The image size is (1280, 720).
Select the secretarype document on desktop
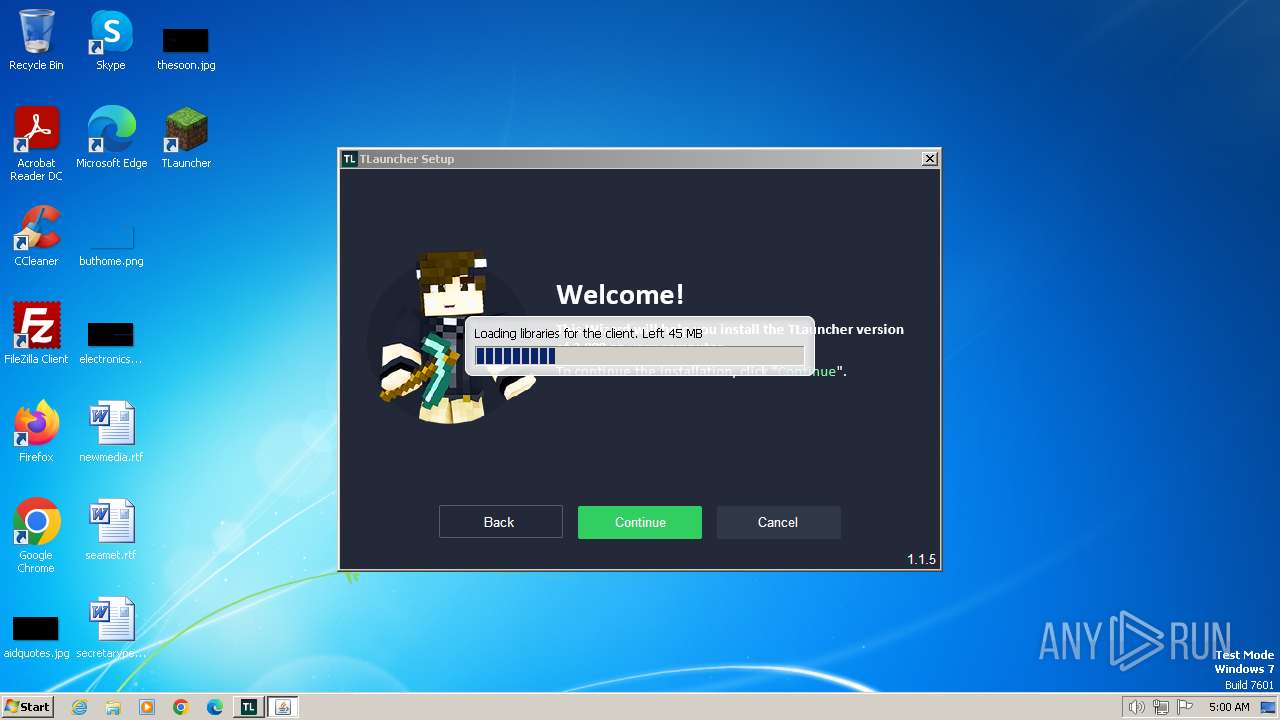(111, 628)
